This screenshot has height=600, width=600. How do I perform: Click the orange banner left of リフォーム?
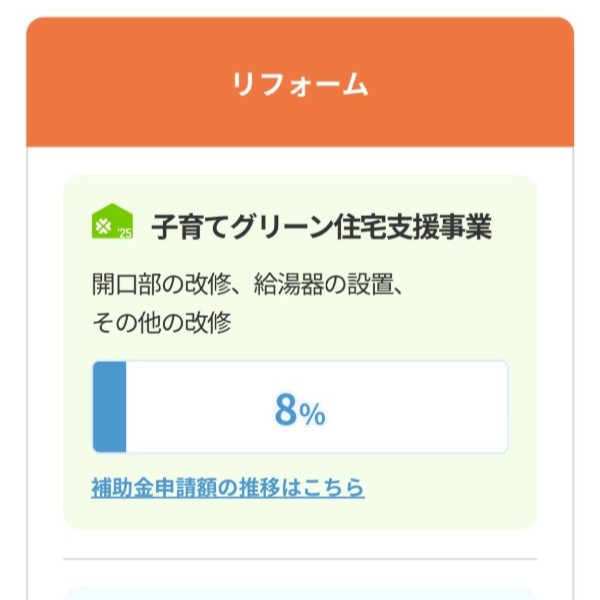point(120,85)
